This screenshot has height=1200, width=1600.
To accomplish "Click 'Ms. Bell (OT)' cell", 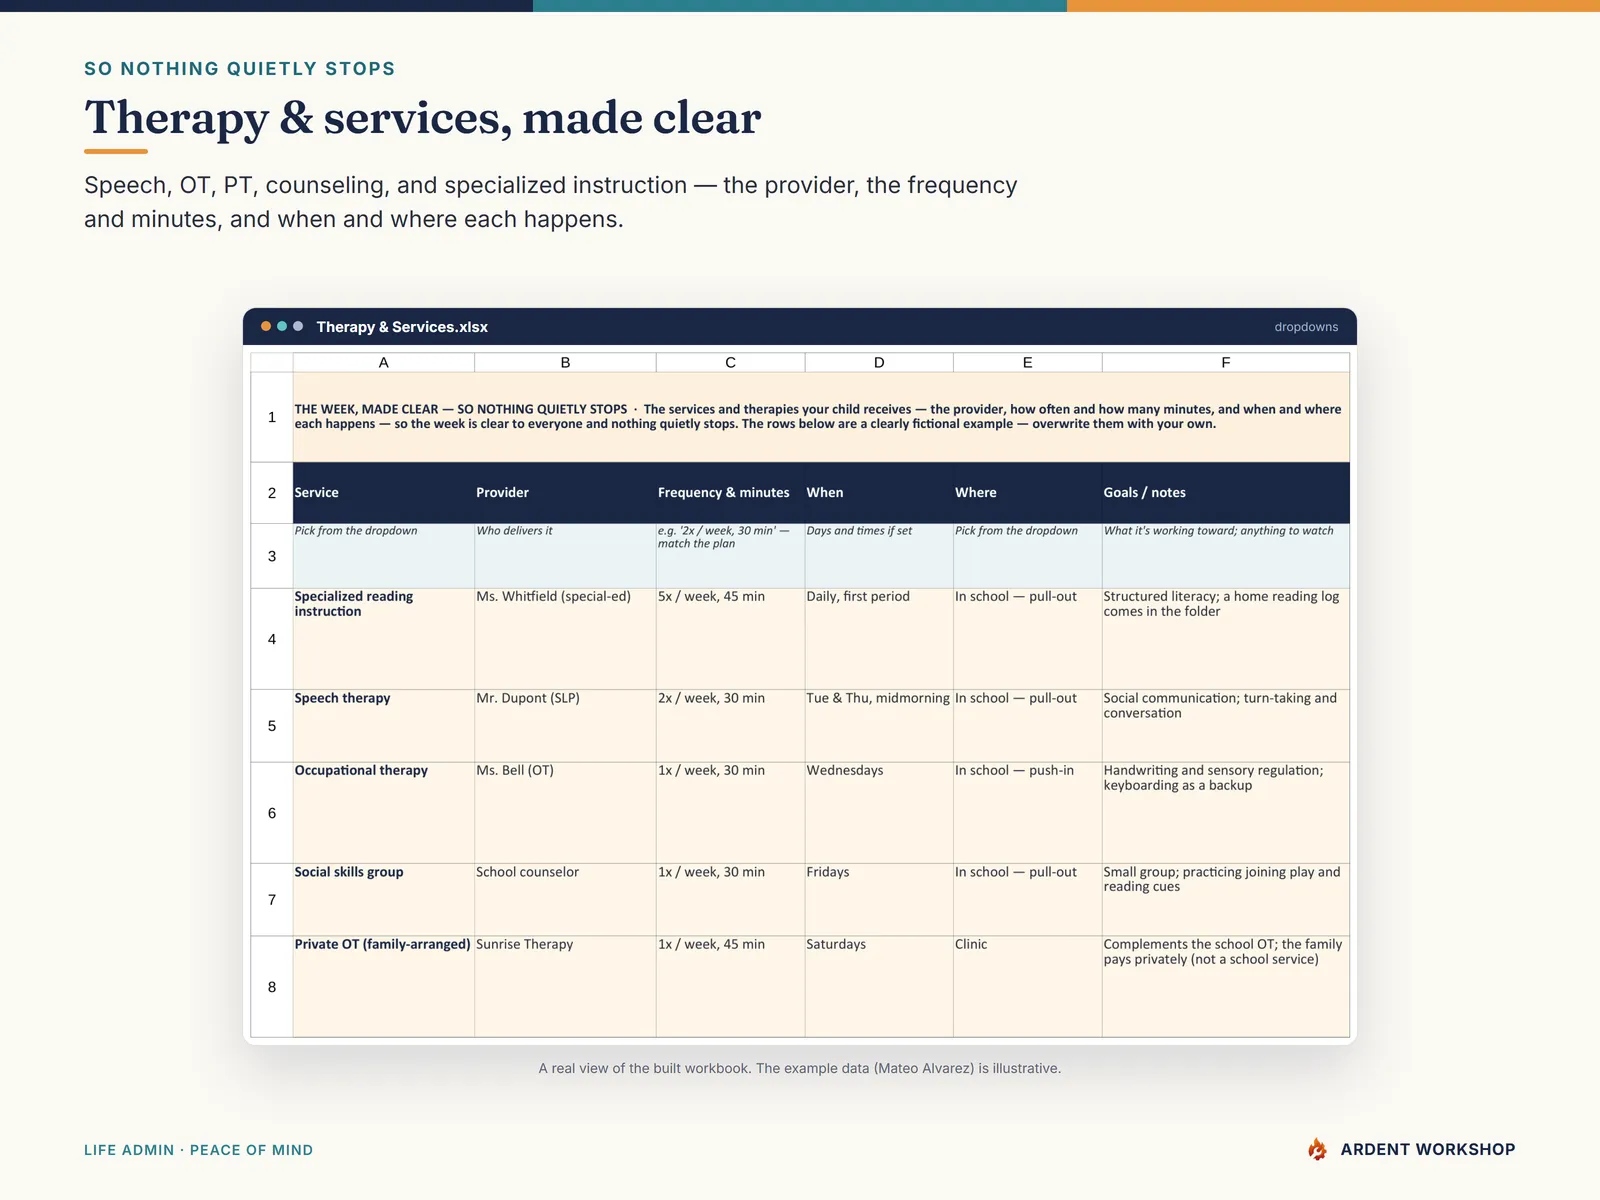I will click(565, 813).
